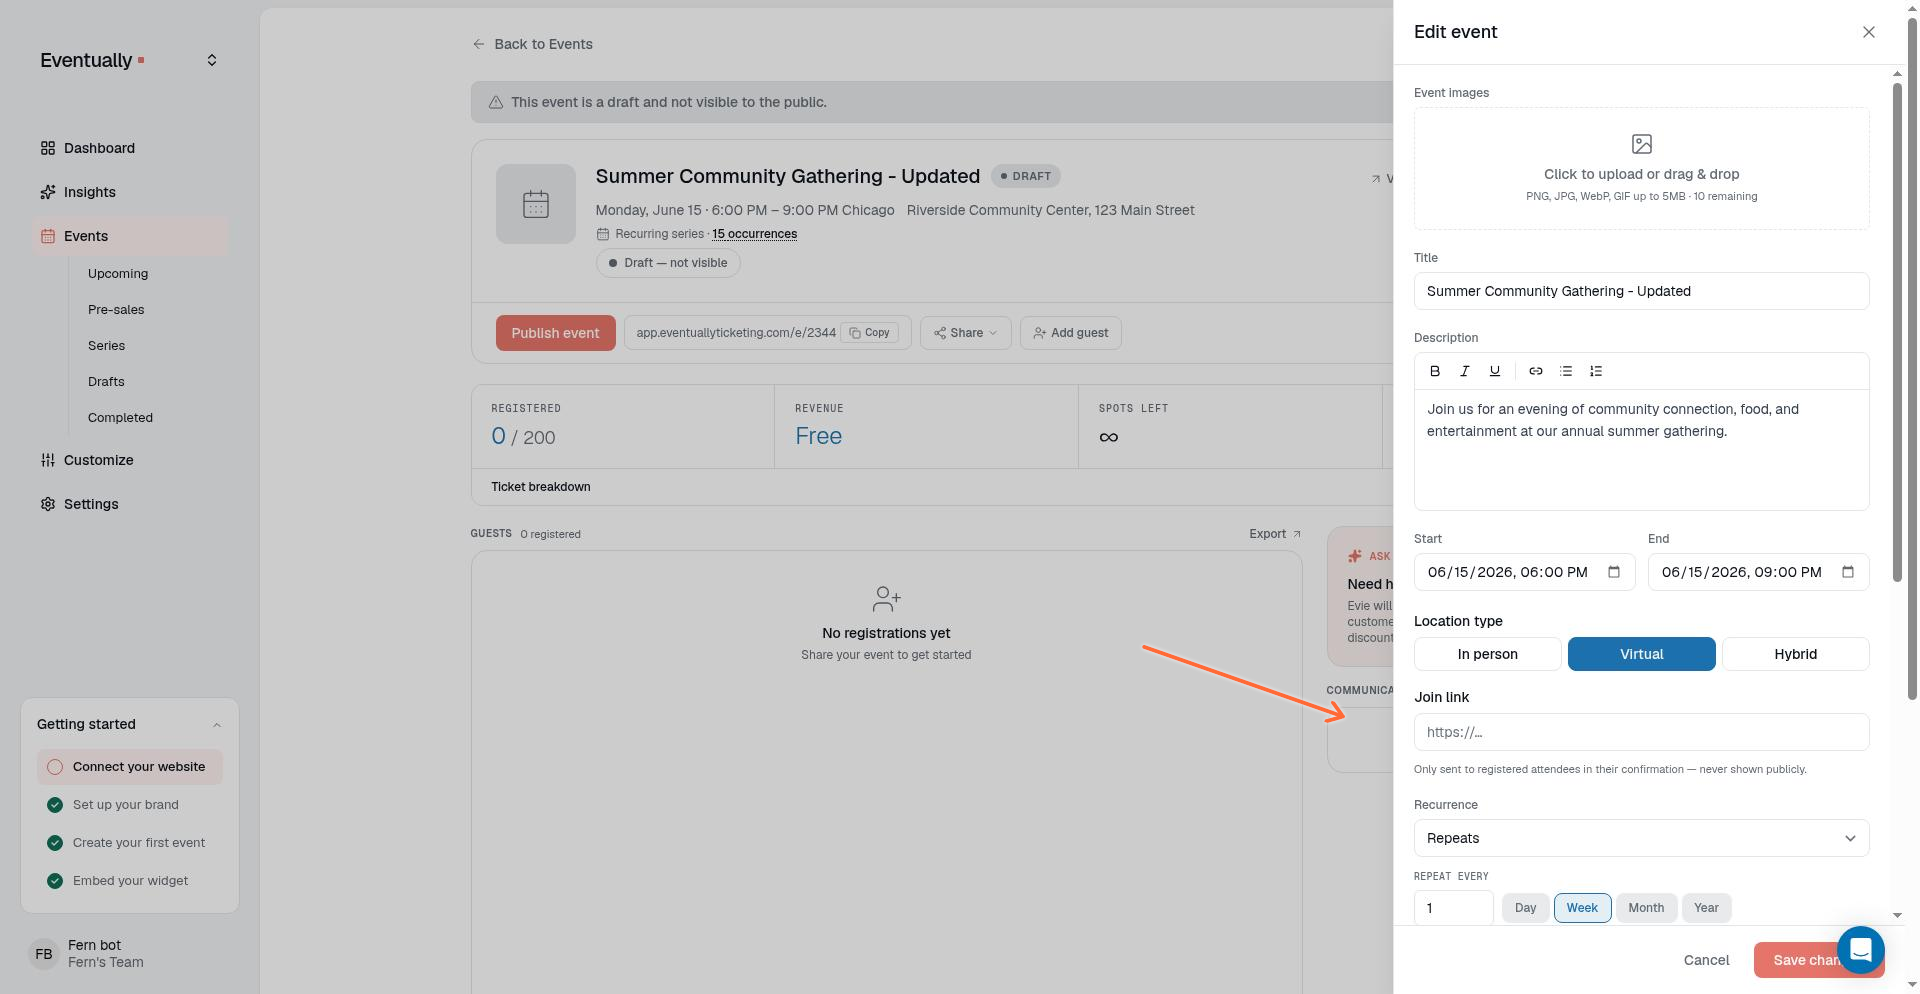Open Dashboard from sidebar
The image size is (1920, 994).
pos(130,148)
